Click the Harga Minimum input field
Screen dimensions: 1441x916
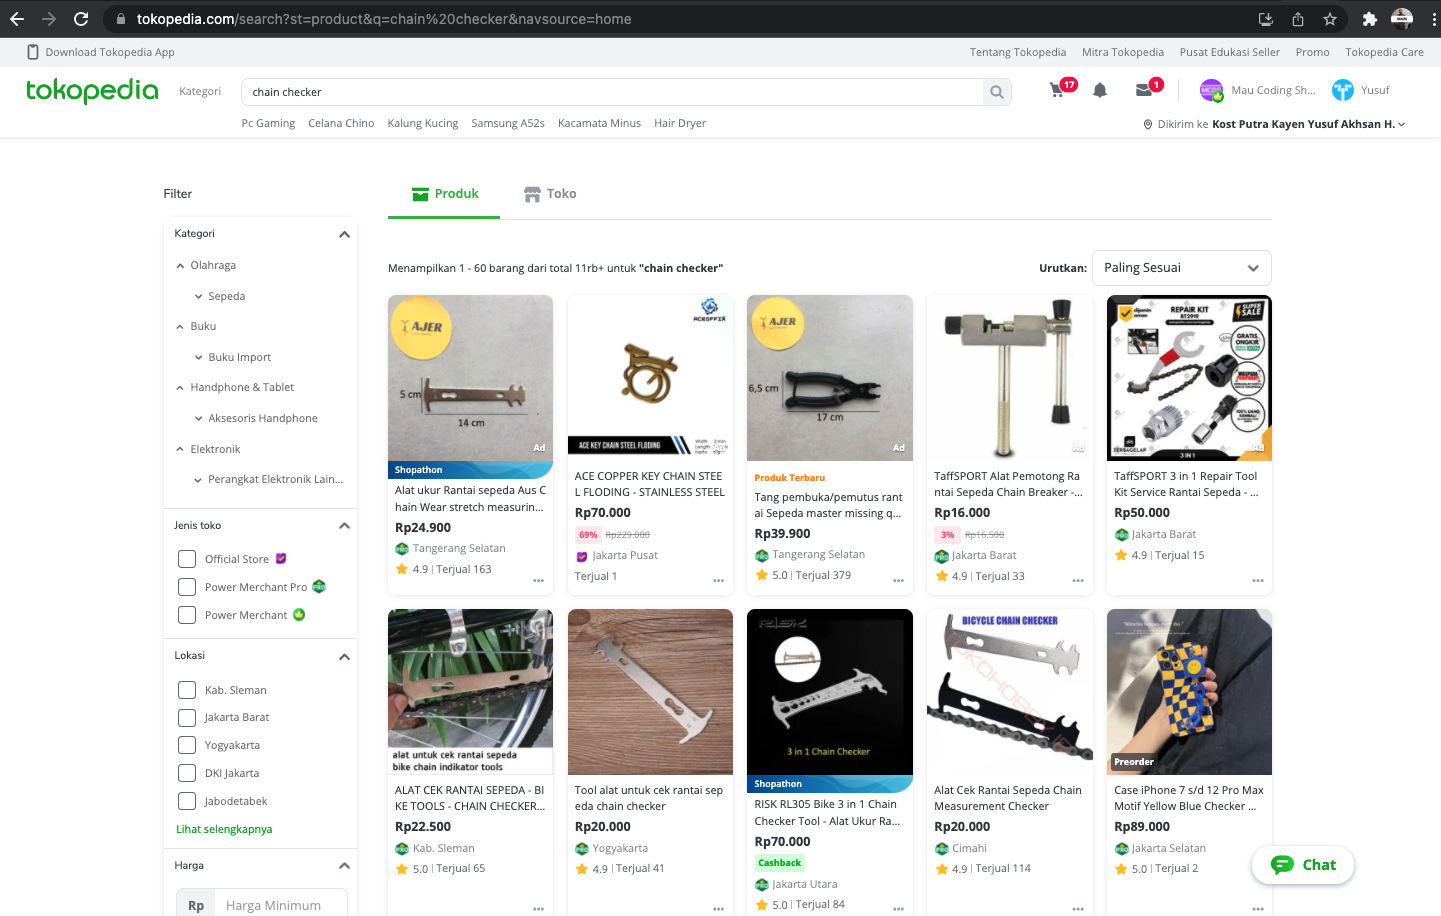pyautogui.click(x=281, y=905)
